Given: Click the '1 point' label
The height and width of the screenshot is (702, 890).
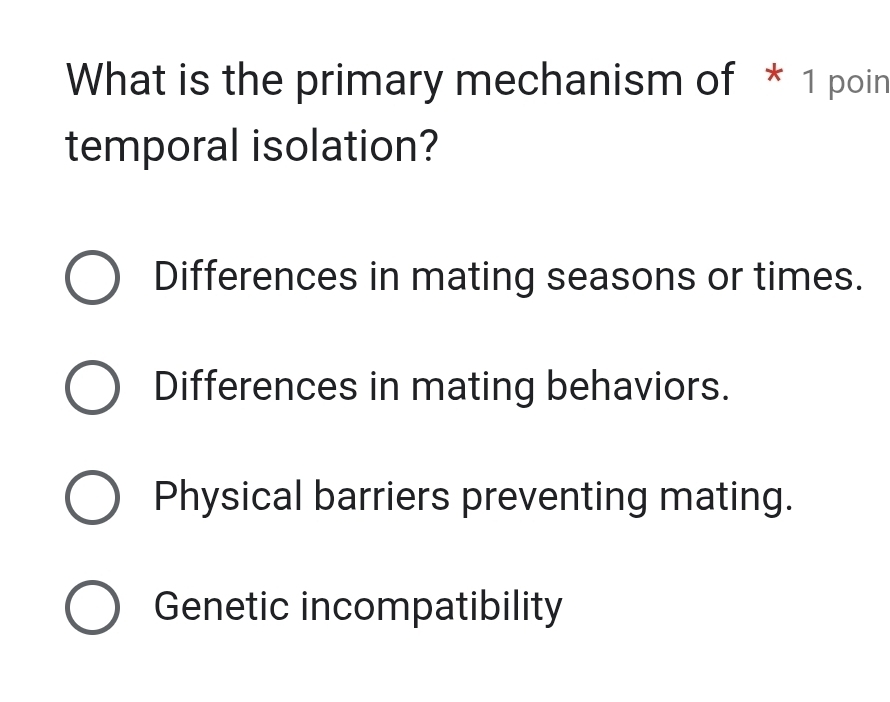Looking at the screenshot, I should coord(849,82).
